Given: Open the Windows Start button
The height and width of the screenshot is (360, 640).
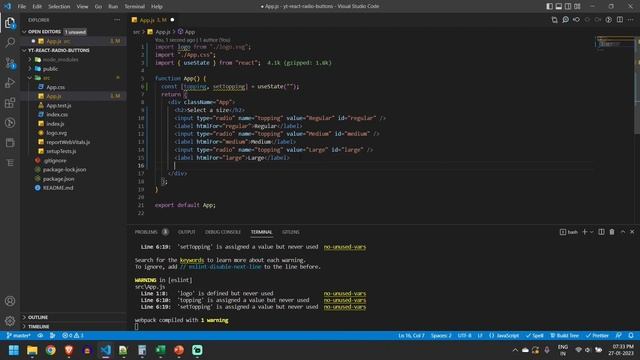Looking at the screenshot, I should coord(14,350).
